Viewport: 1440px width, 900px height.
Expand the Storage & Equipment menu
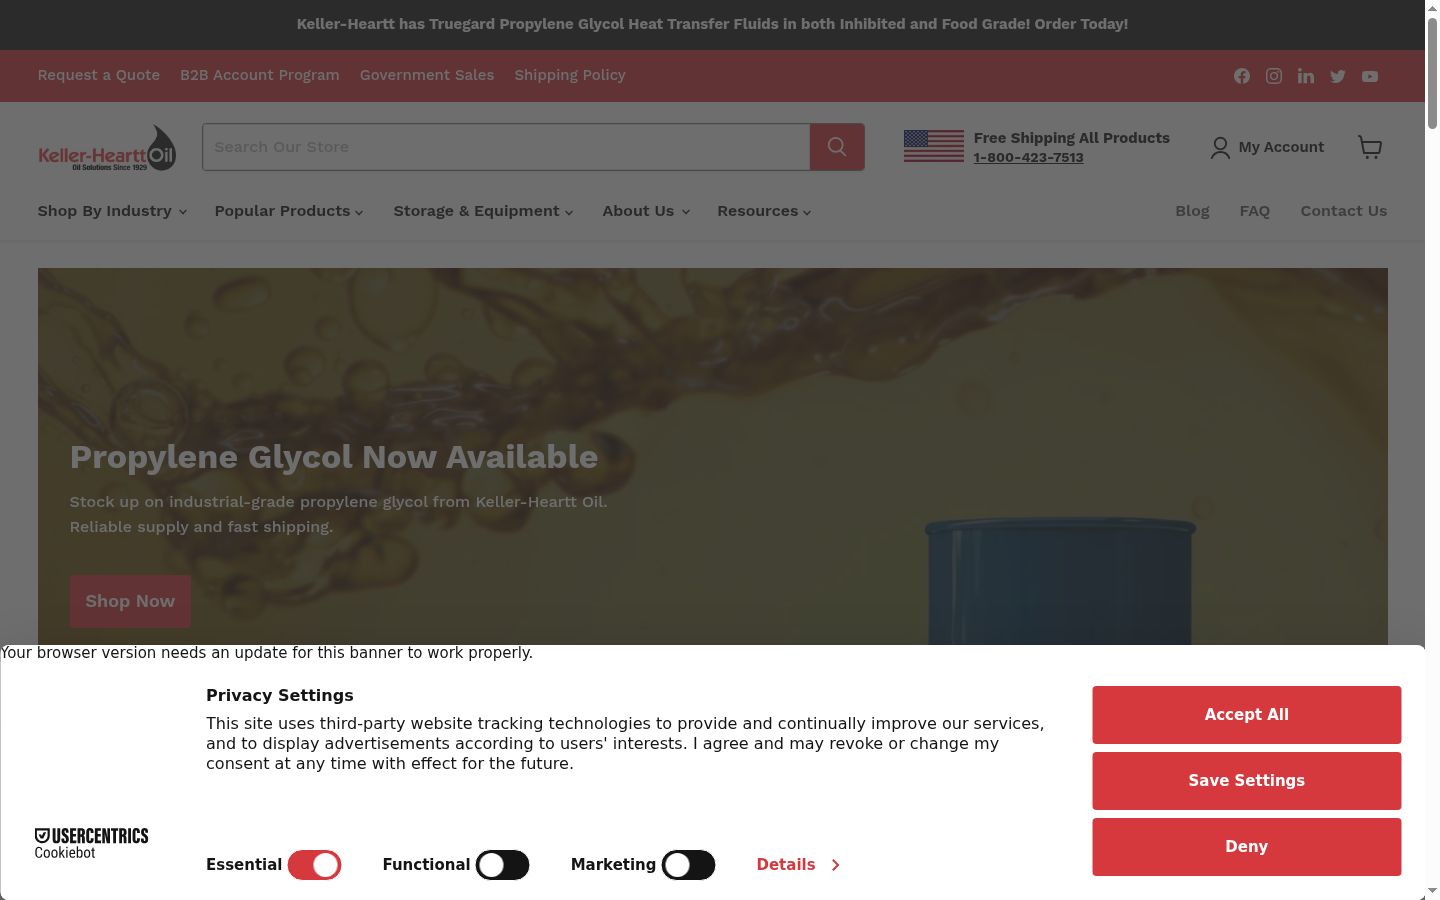[x=483, y=211]
